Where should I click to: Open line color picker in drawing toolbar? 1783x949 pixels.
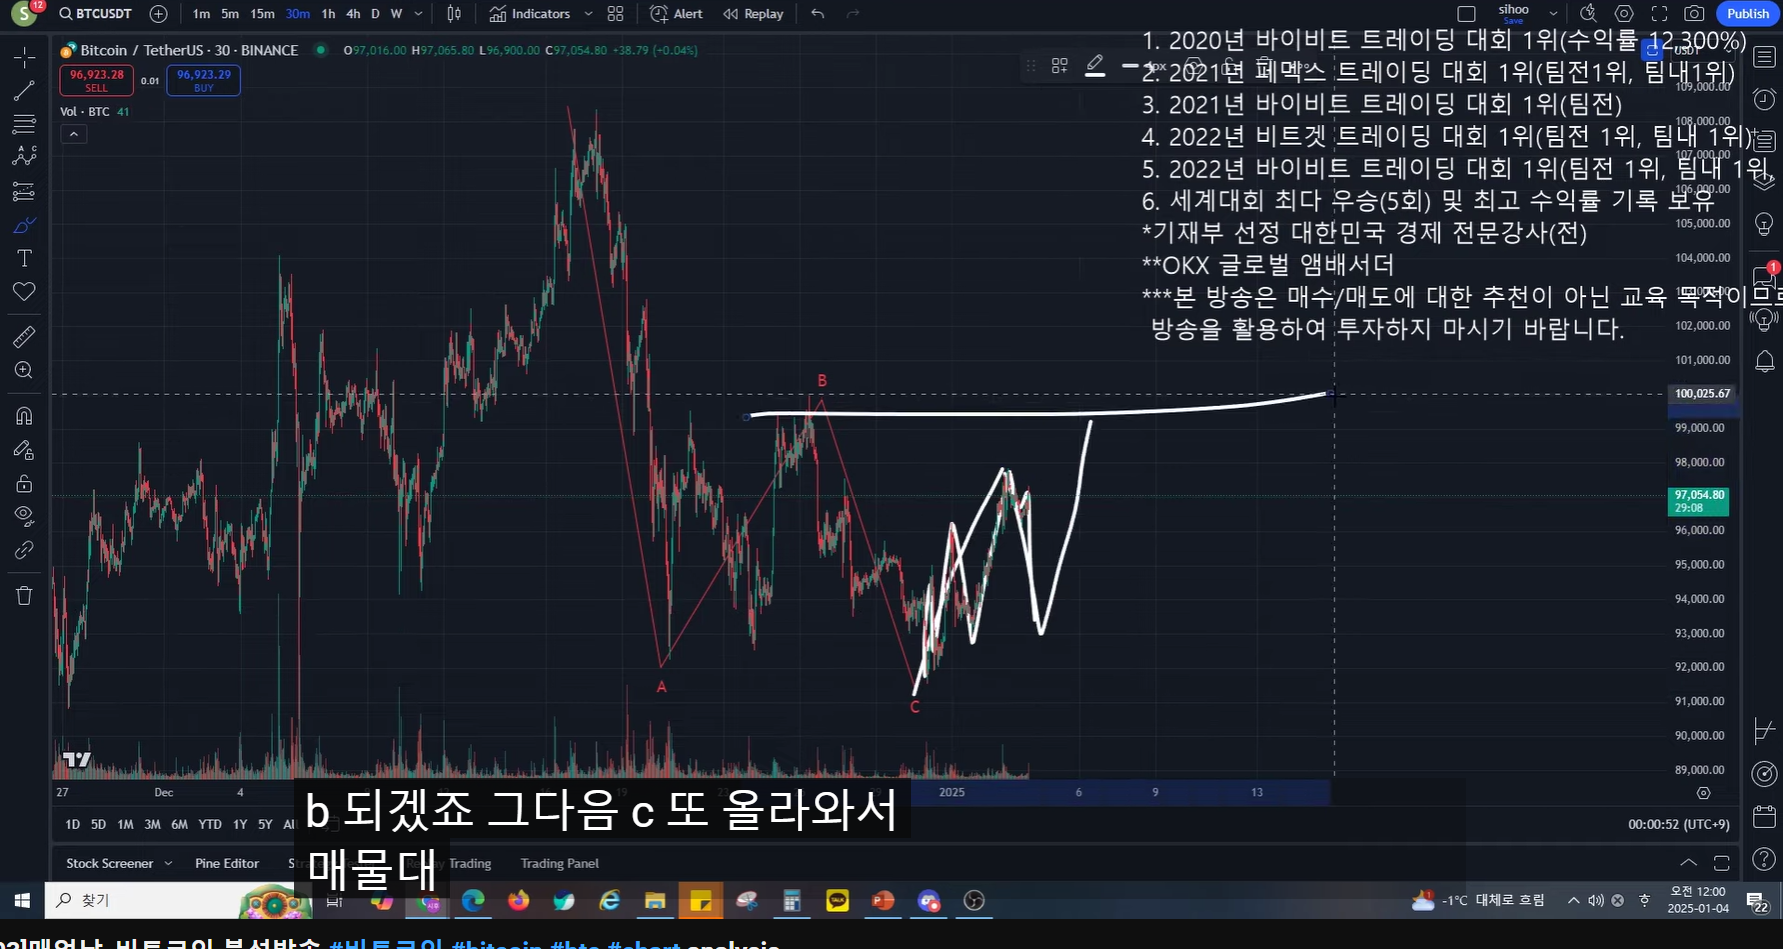tap(1095, 66)
